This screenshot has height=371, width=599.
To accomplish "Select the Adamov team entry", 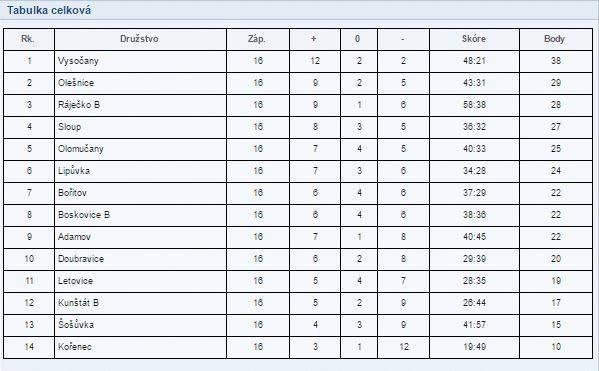I will [74, 237].
